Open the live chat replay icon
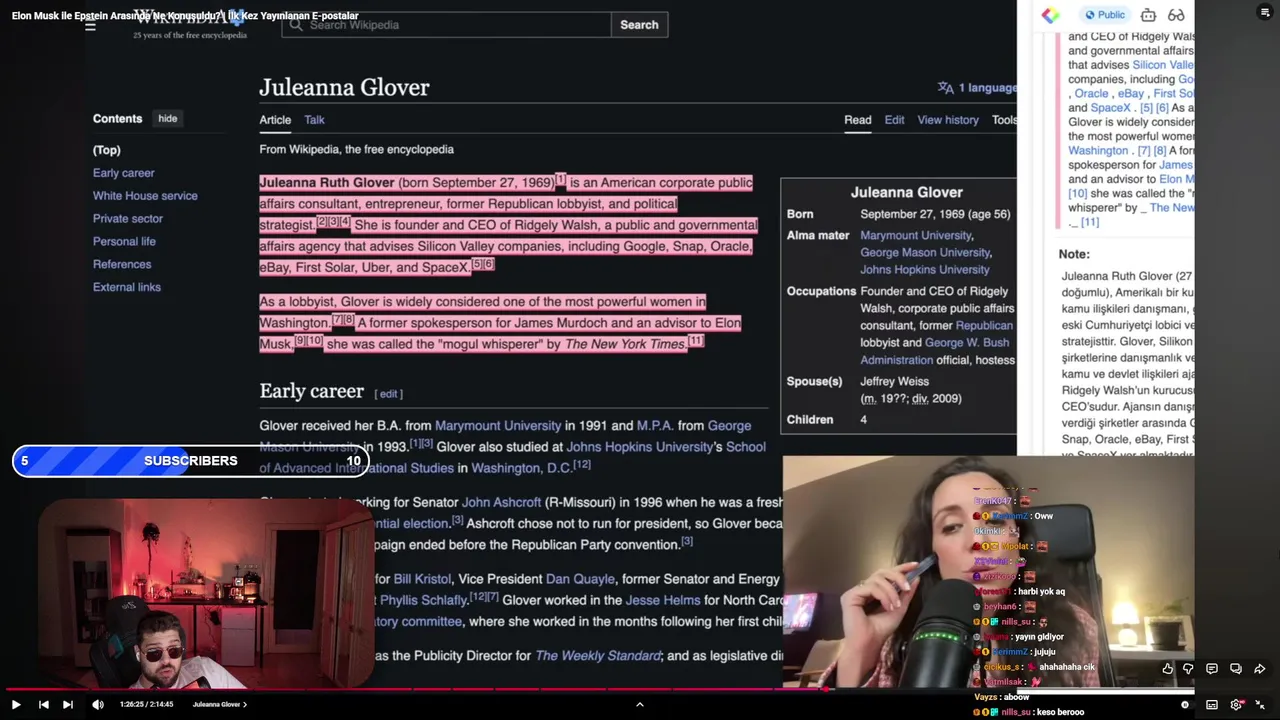The width and height of the screenshot is (1280, 720). (x=1236, y=669)
